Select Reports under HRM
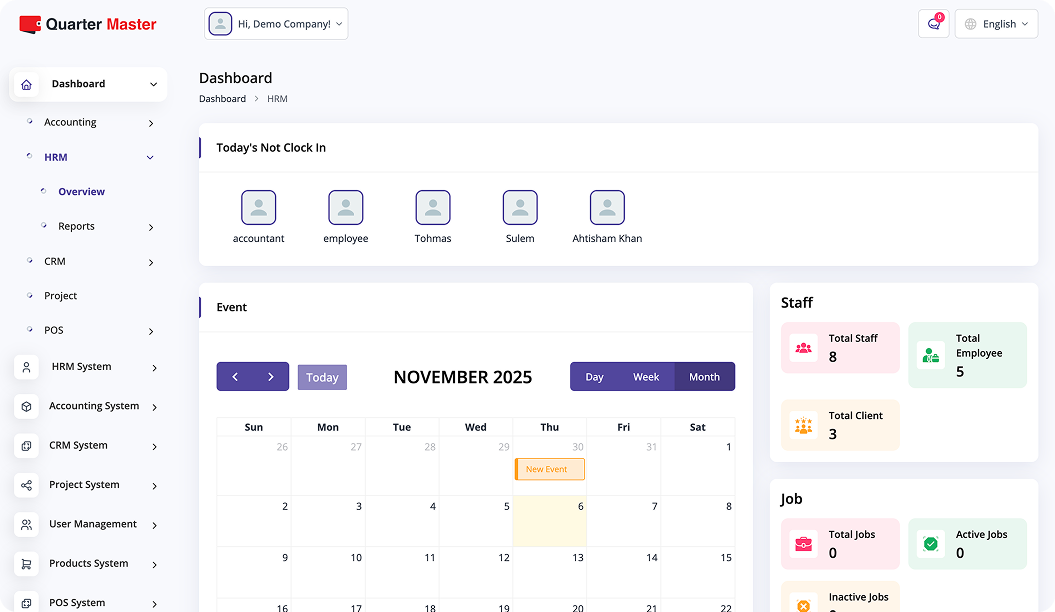The image size is (1055, 612). (78, 226)
